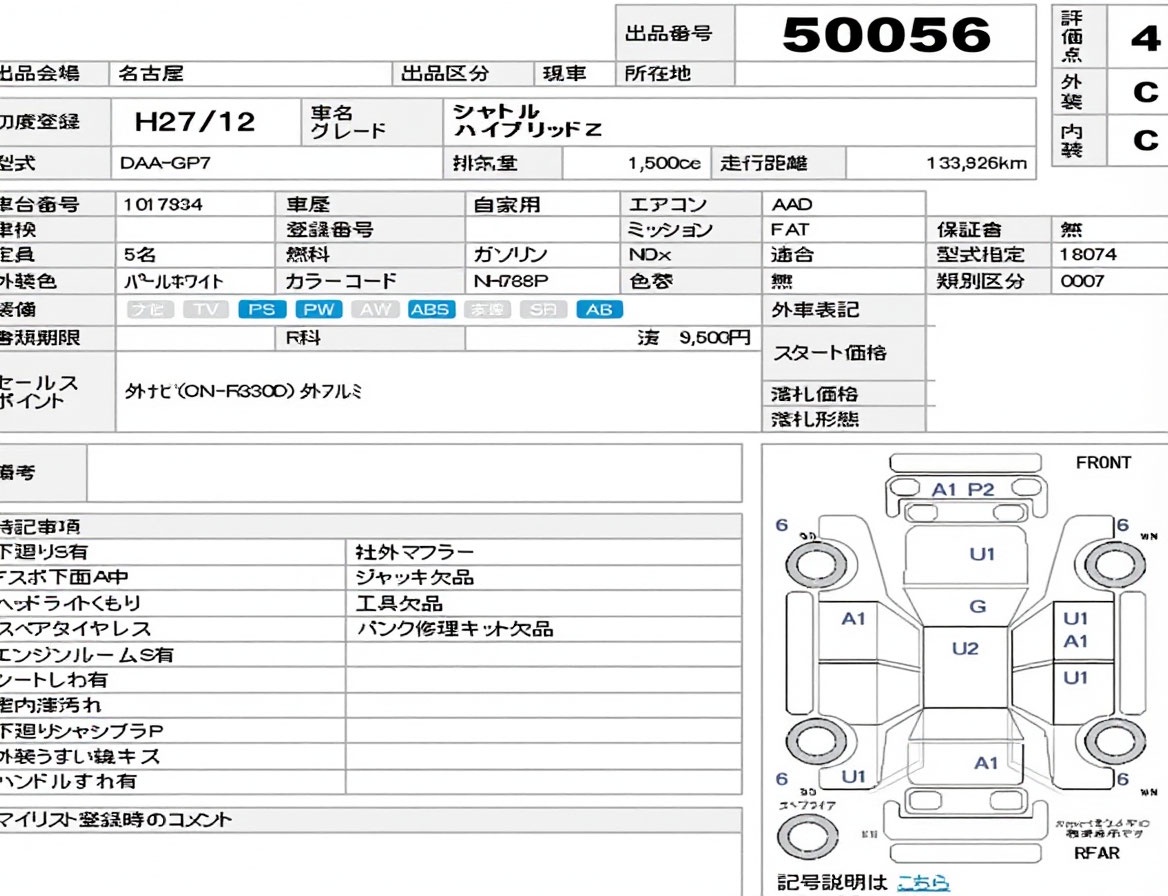Click the first registration date H27/12
Image resolution: width=1168 pixels, height=896 pixels.
pos(195,121)
